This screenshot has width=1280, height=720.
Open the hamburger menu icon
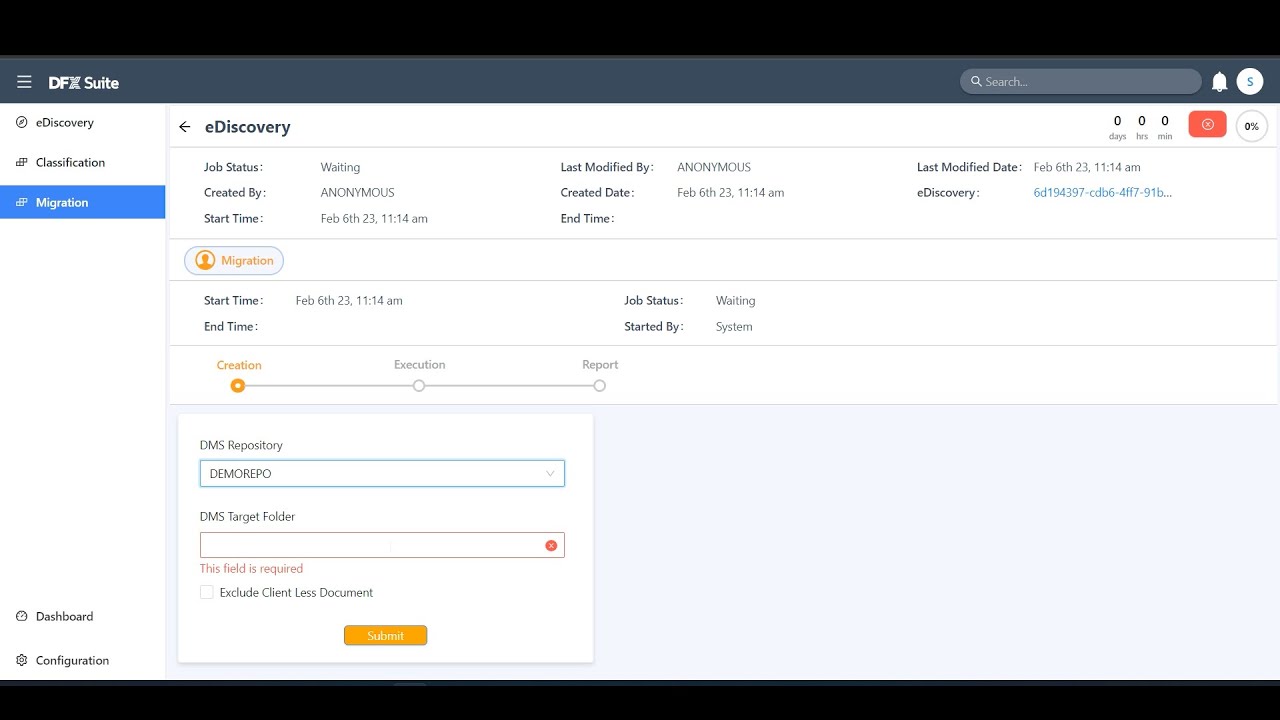click(24, 82)
